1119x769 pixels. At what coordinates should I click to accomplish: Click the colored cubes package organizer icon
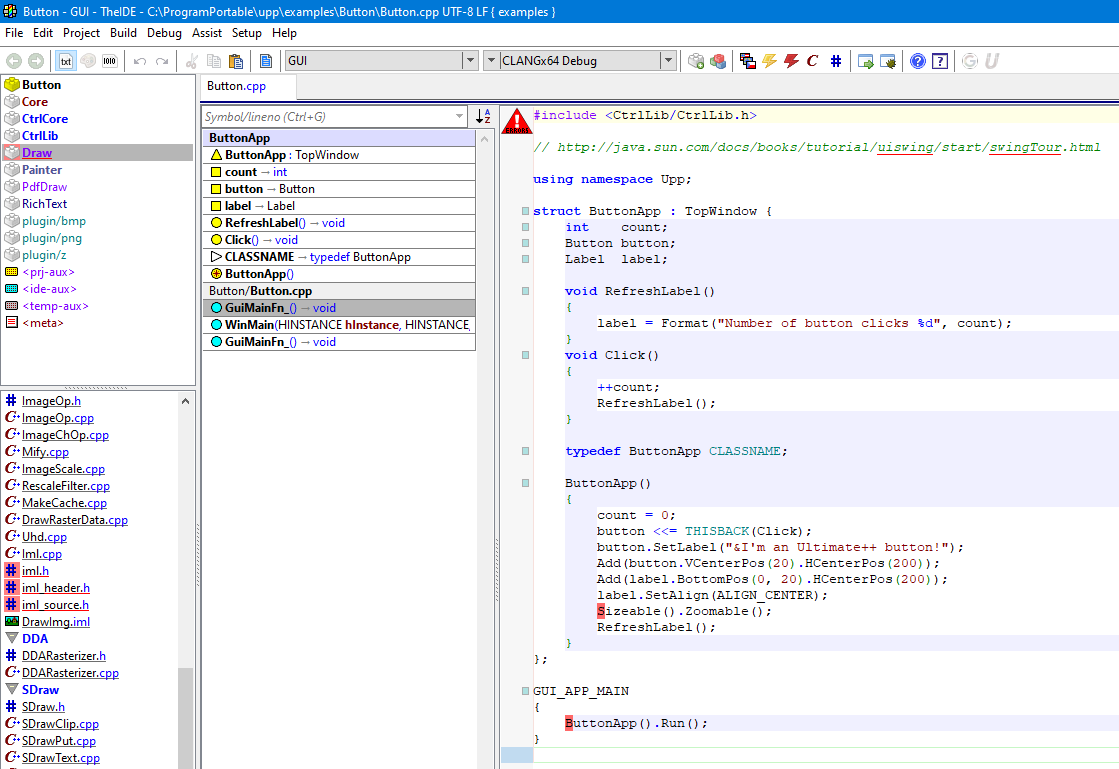click(x=718, y=61)
